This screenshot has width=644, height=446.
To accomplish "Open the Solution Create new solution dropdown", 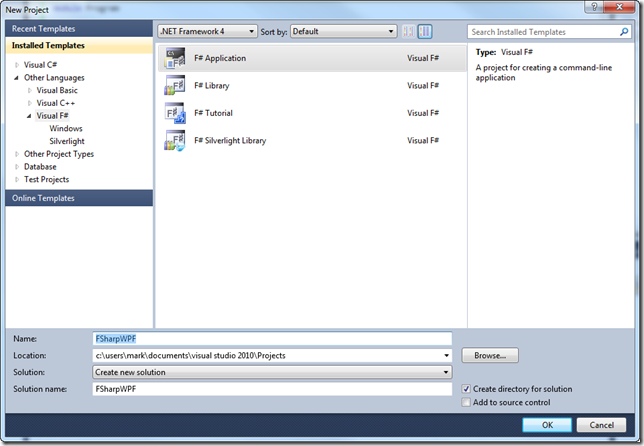I will [272, 372].
